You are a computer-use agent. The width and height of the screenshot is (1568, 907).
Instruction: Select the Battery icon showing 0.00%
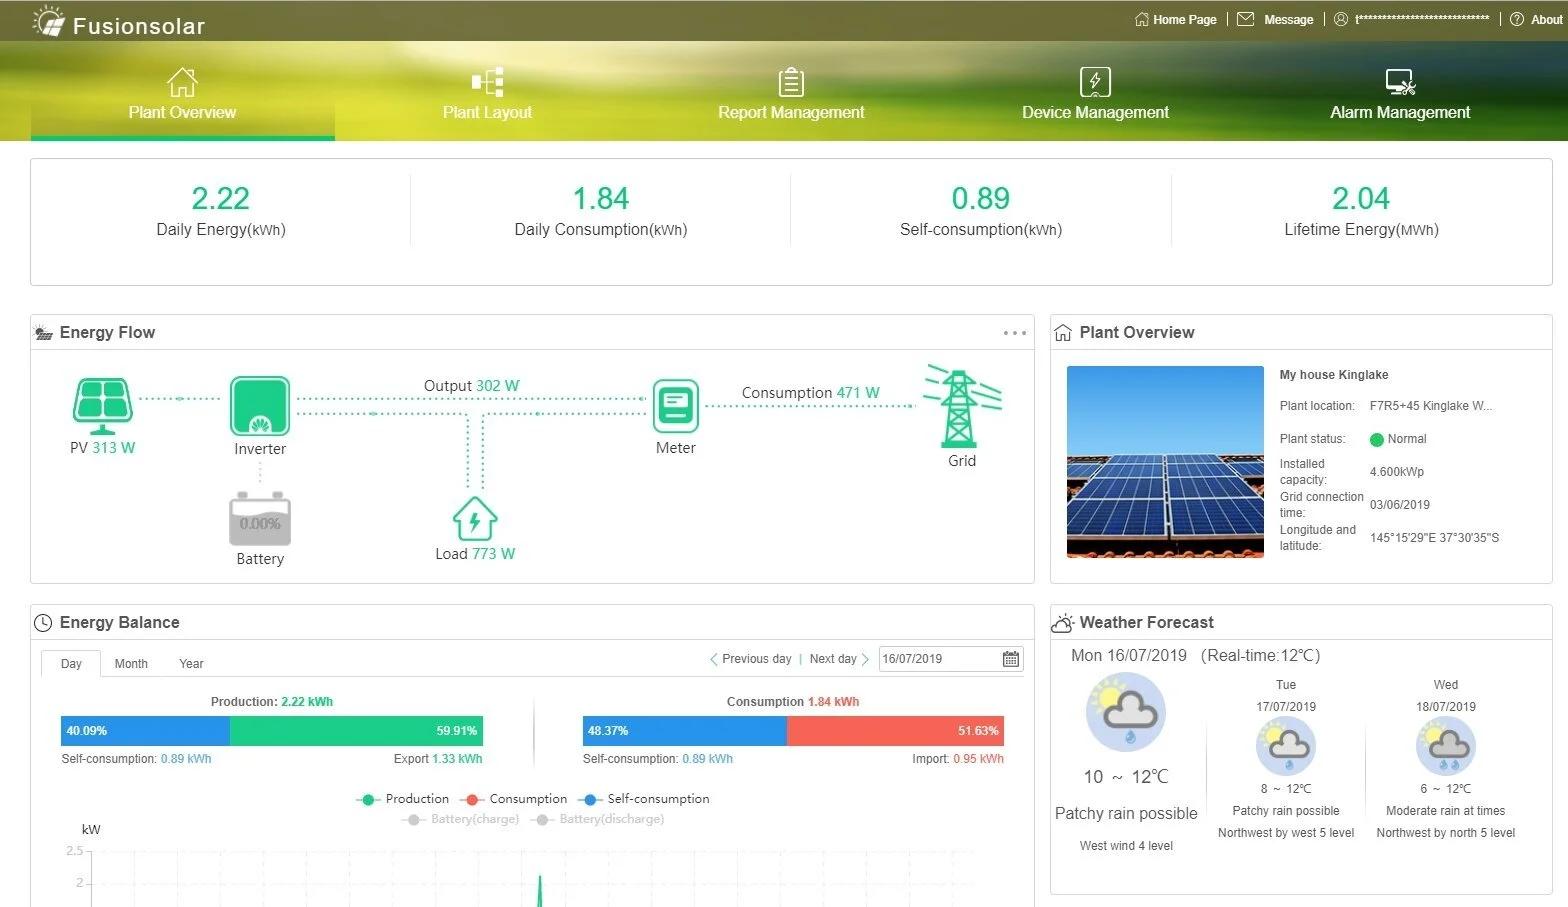click(x=260, y=519)
